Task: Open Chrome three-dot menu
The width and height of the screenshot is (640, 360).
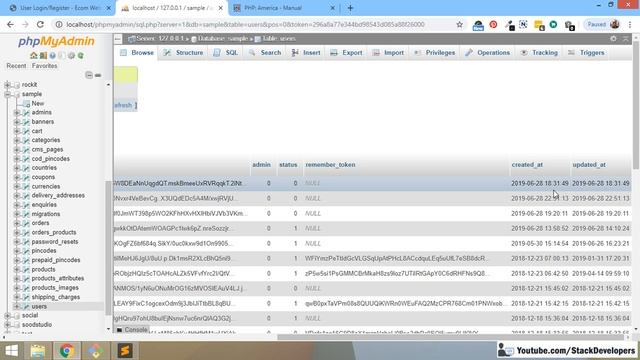Action: (631, 24)
